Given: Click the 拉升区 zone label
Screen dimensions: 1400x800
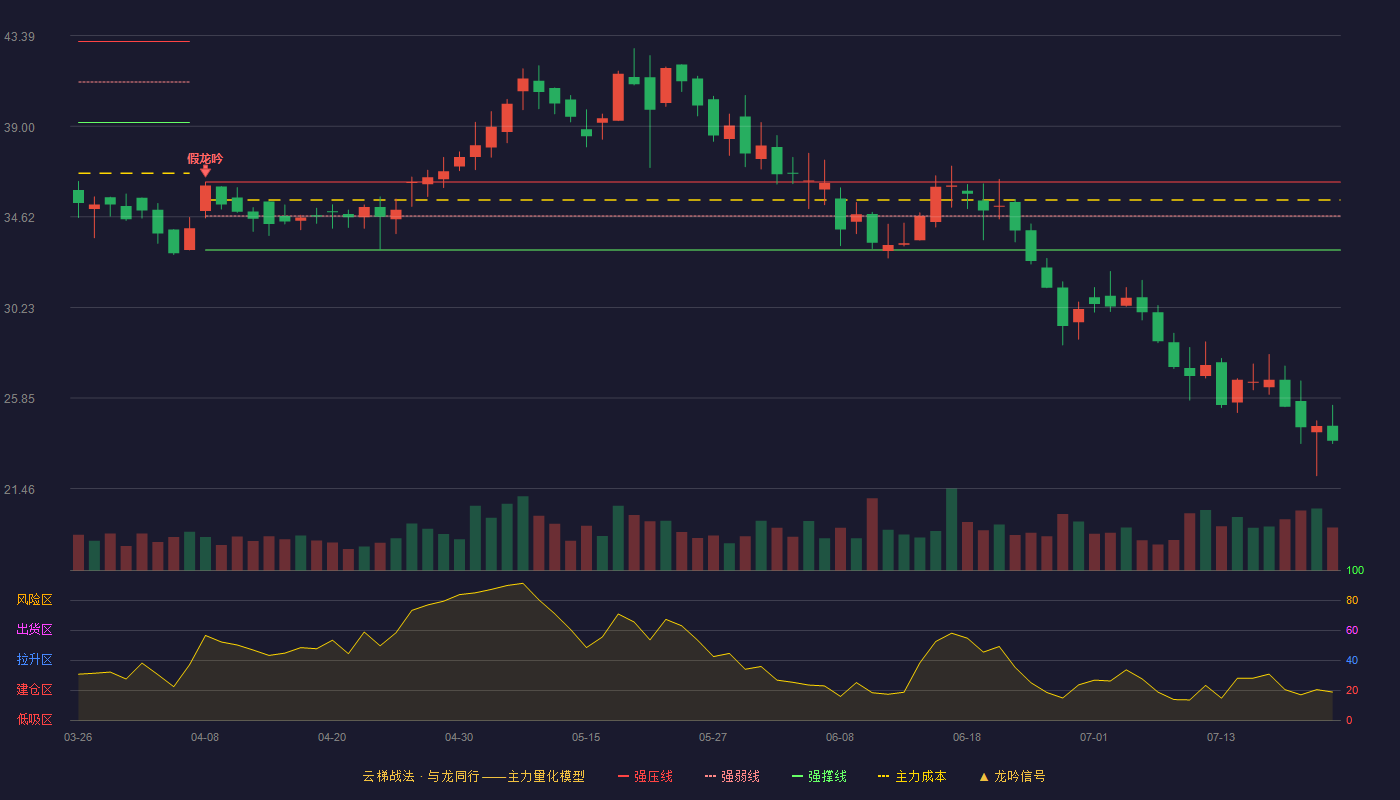Looking at the screenshot, I should (x=34, y=660).
